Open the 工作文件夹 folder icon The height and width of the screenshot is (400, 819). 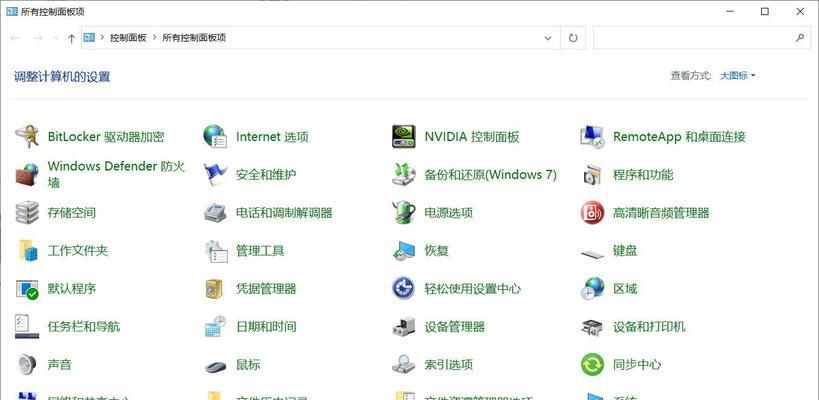[27, 251]
